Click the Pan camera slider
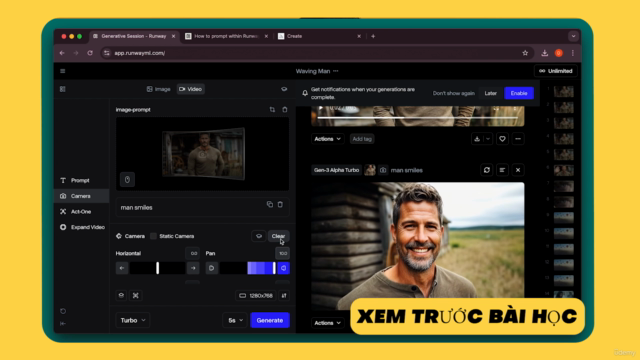Screen dimensions: 640x360 pos(248,268)
